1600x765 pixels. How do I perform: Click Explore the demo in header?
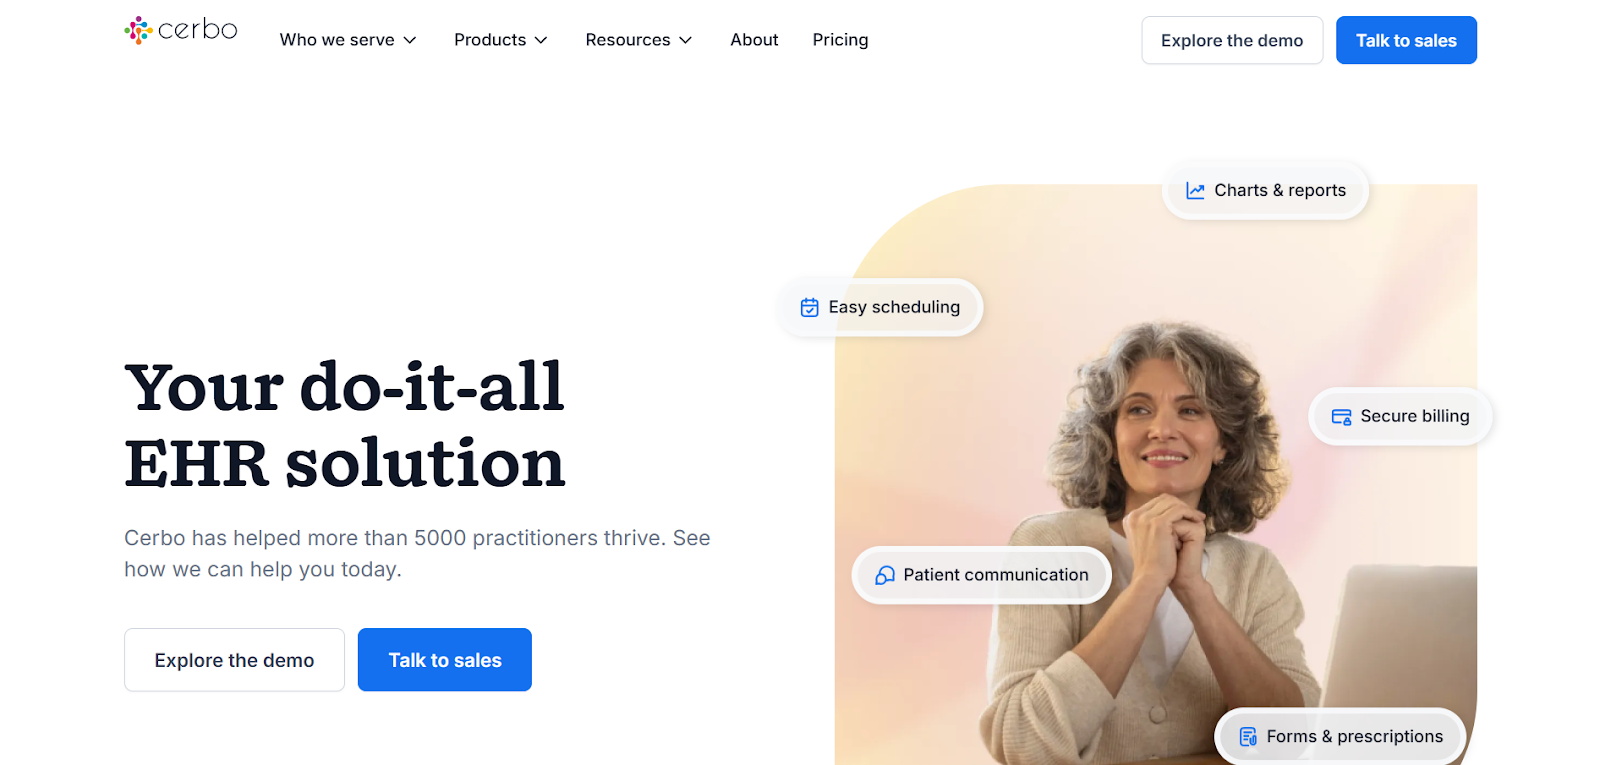[x=1232, y=40]
